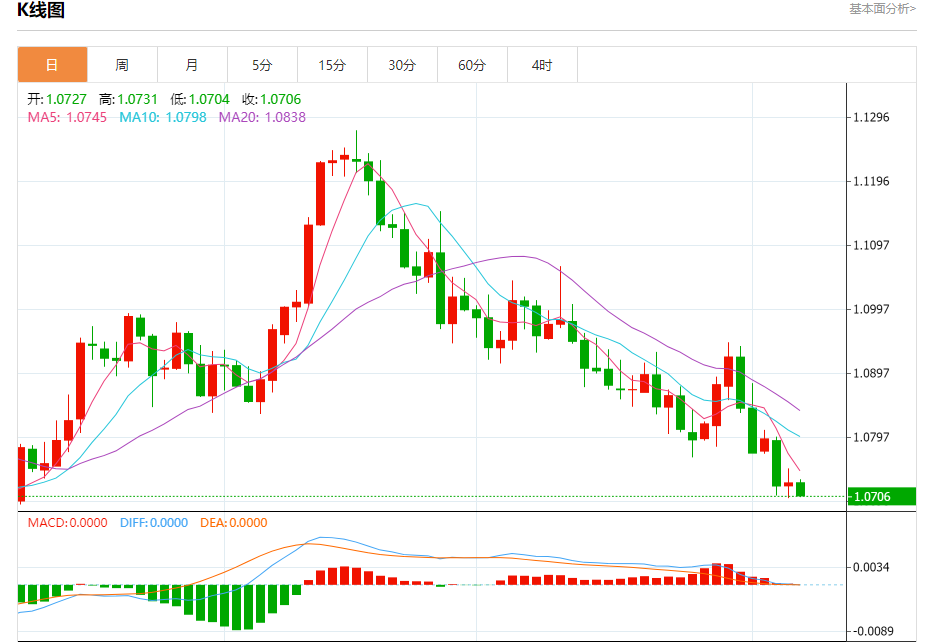Viewport: 927px width, 642px height.
Task: Open the 60分 timeframe tab
Action: 472,64
